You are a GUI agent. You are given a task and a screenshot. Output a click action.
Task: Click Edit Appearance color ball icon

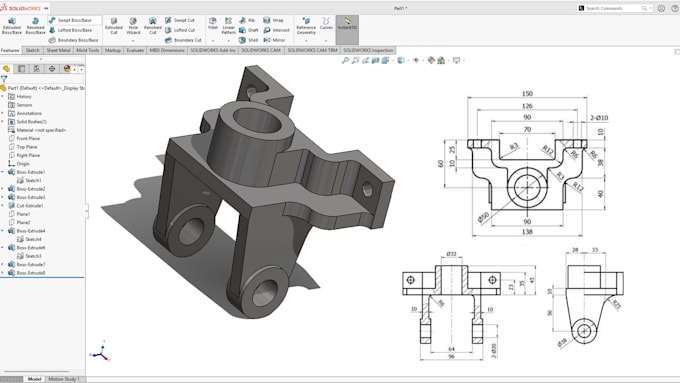[431, 60]
